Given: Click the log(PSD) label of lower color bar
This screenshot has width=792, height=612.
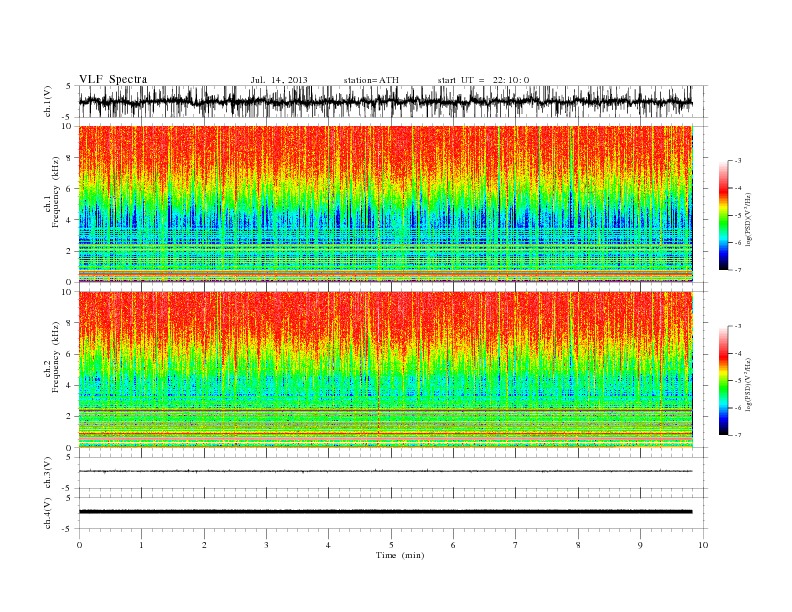Looking at the screenshot, I should tap(748, 385).
